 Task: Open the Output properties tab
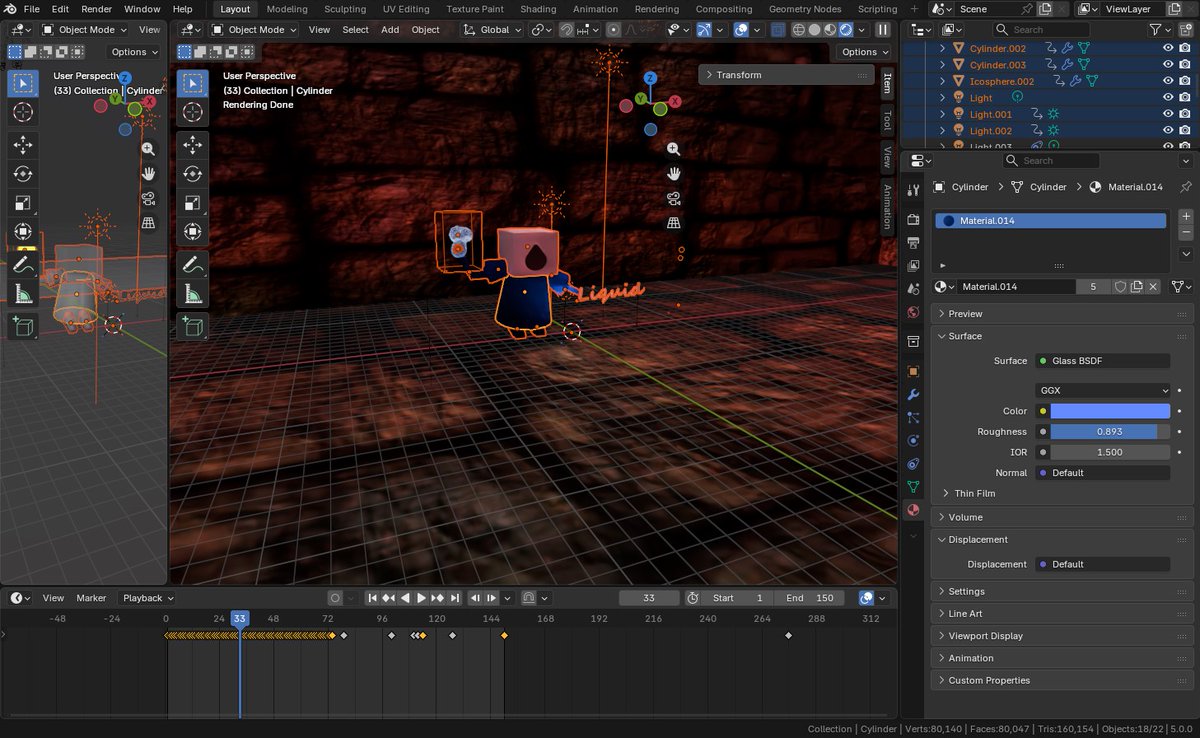(913, 242)
